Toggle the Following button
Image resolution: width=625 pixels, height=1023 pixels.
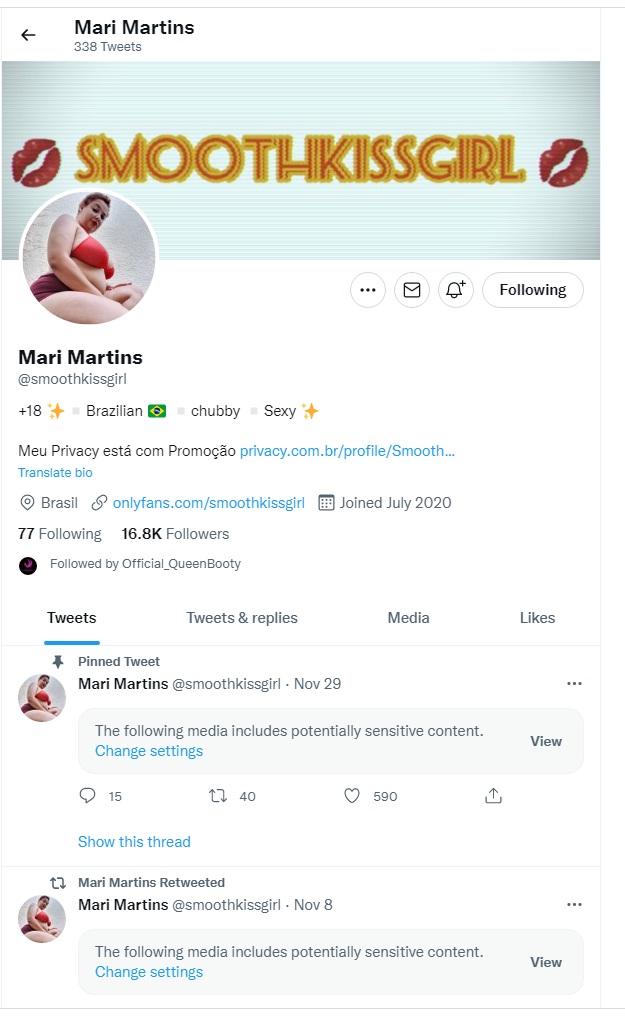click(x=533, y=290)
